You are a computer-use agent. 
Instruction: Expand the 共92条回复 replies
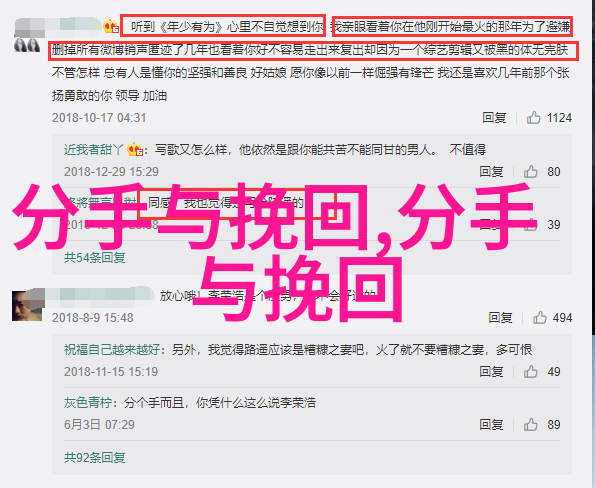(x=94, y=458)
